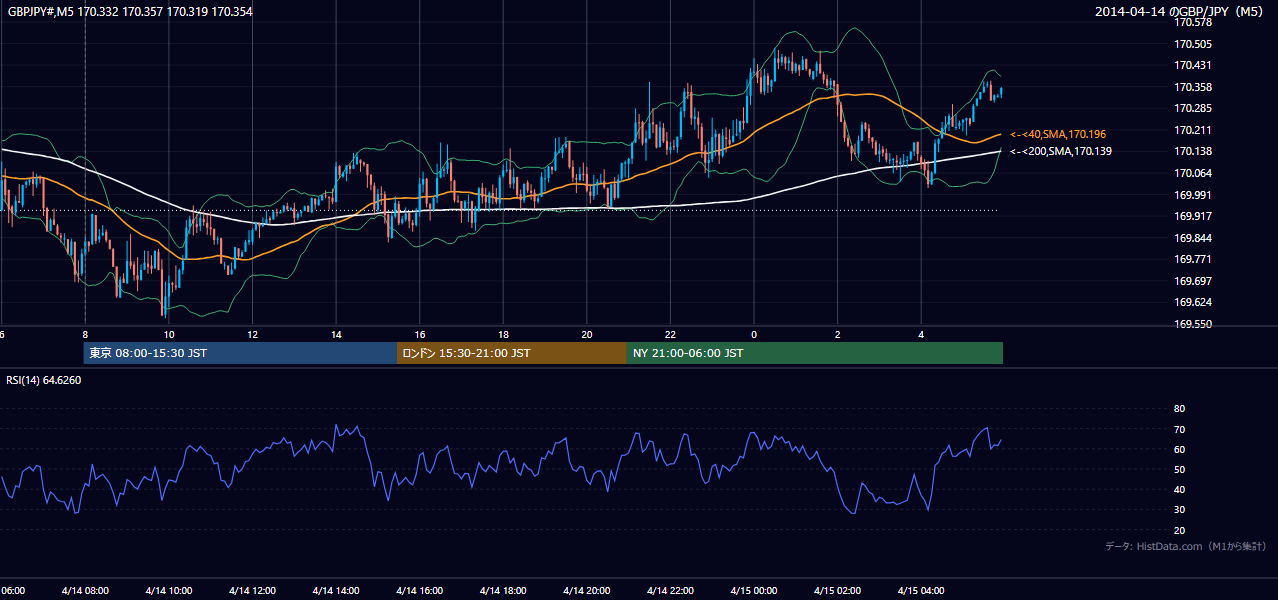Click the 4/14 10:00 bottom date label

(x=169, y=590)
